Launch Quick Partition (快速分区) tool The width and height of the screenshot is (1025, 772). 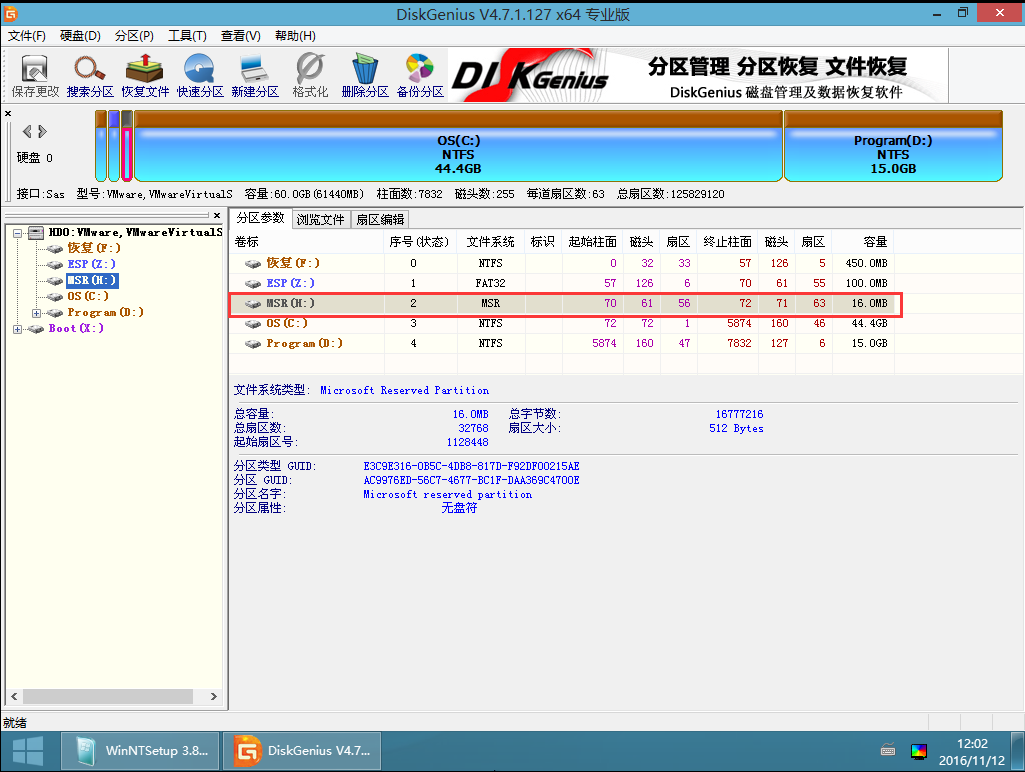(x=199, y=76)
